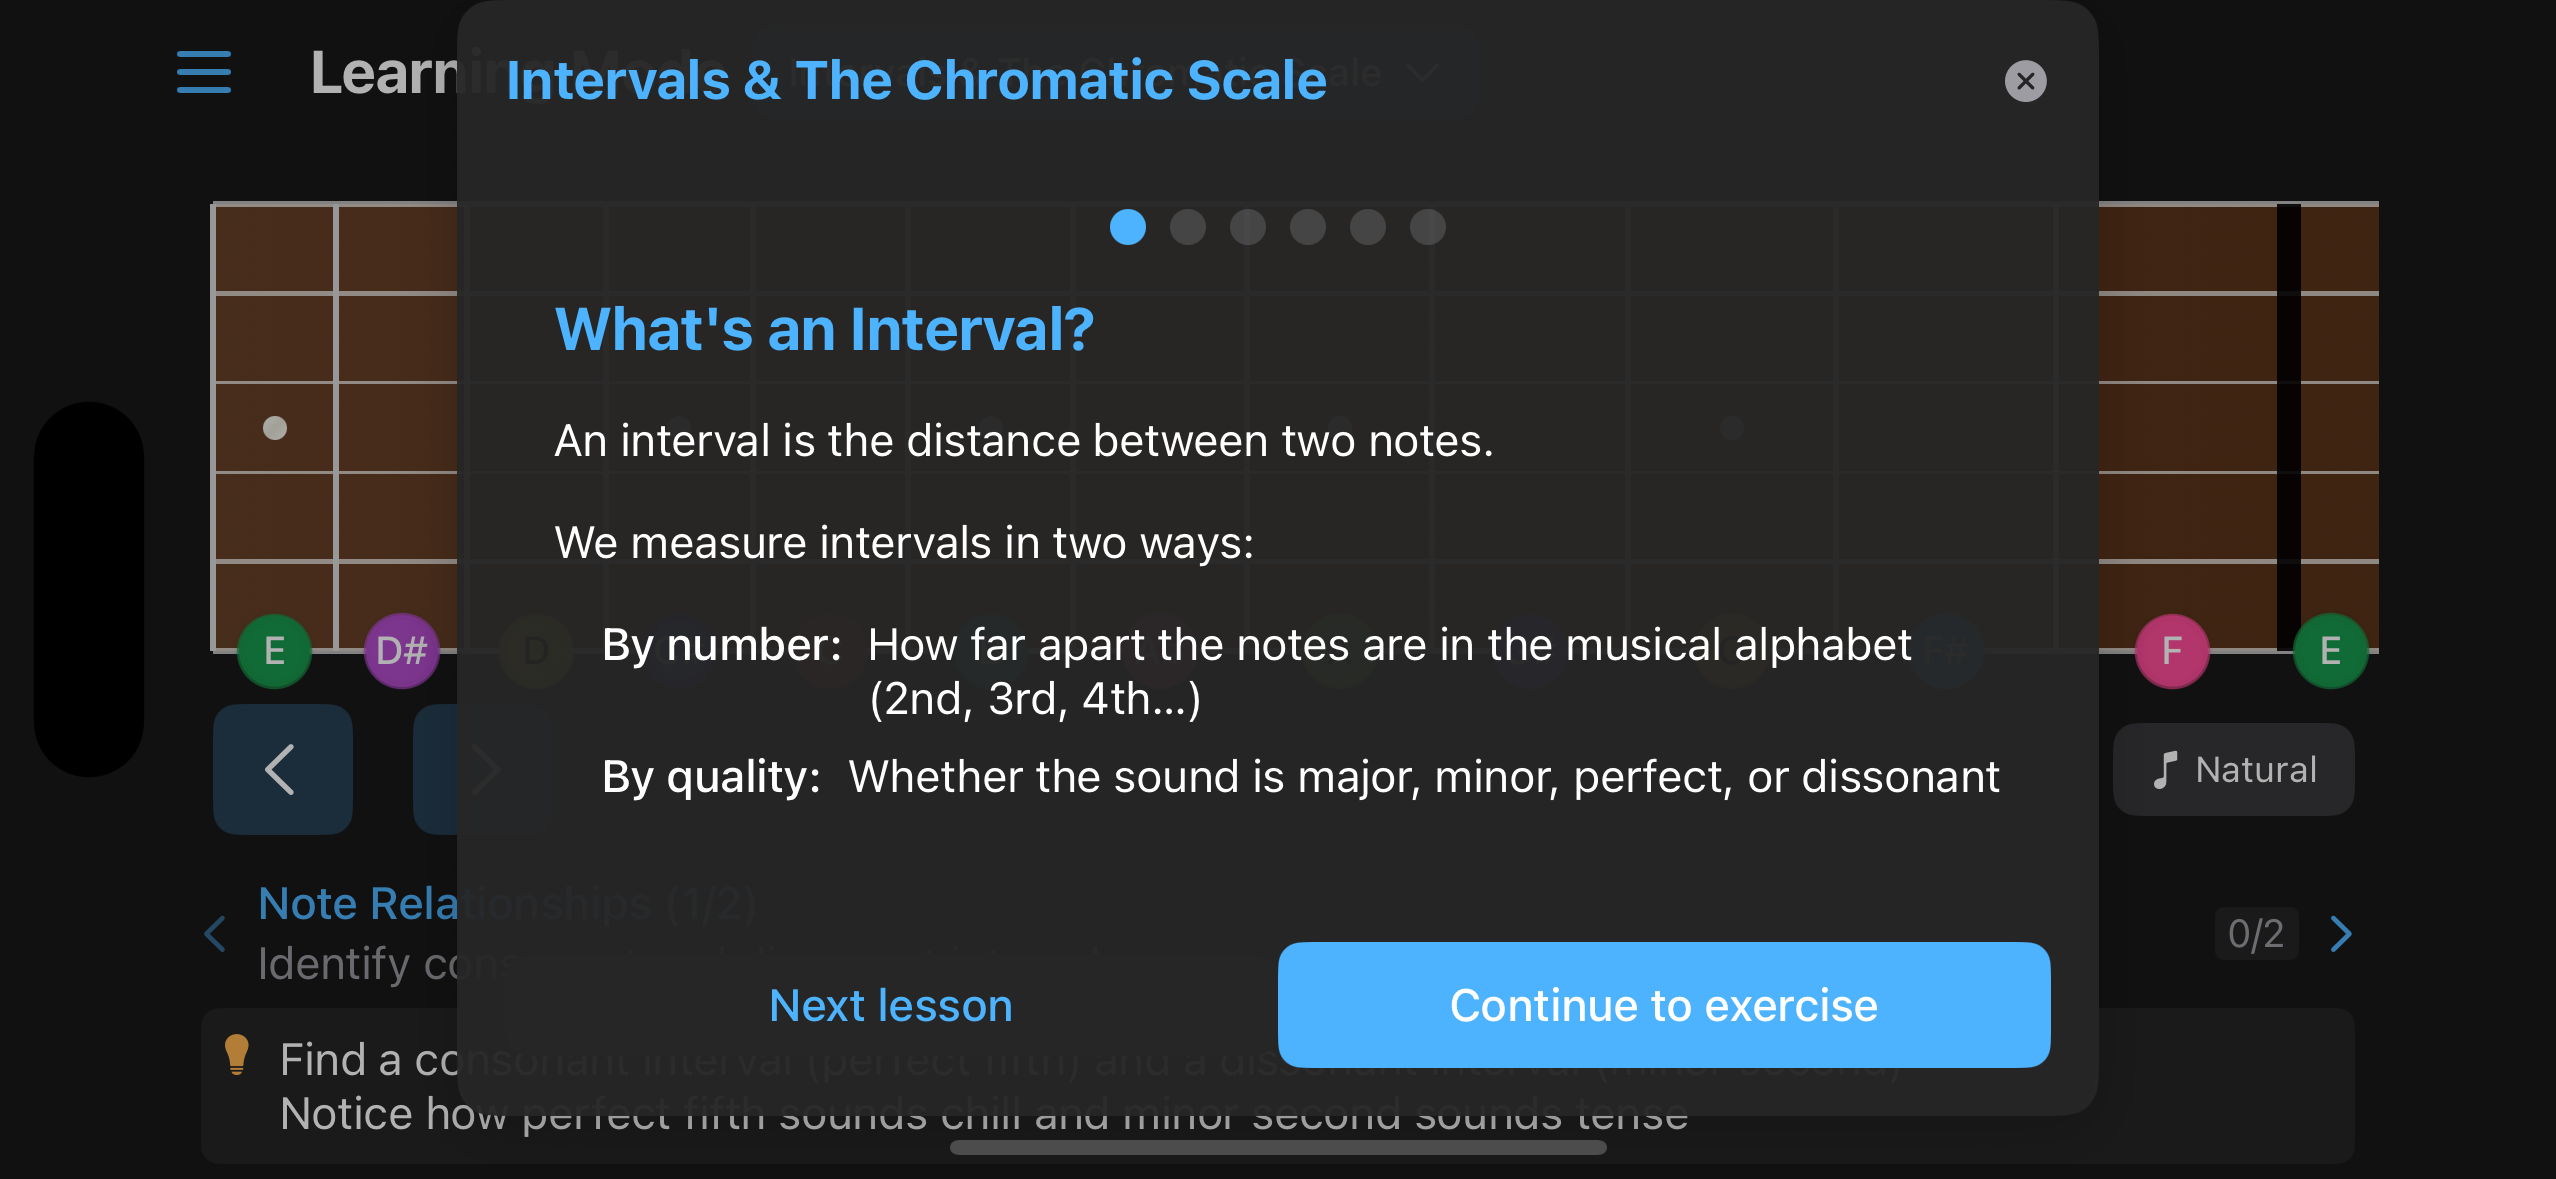The width and height of the screenshot is (2556, 1179).
Task: Open the hamburger menu icon
Action: [204, 73]
